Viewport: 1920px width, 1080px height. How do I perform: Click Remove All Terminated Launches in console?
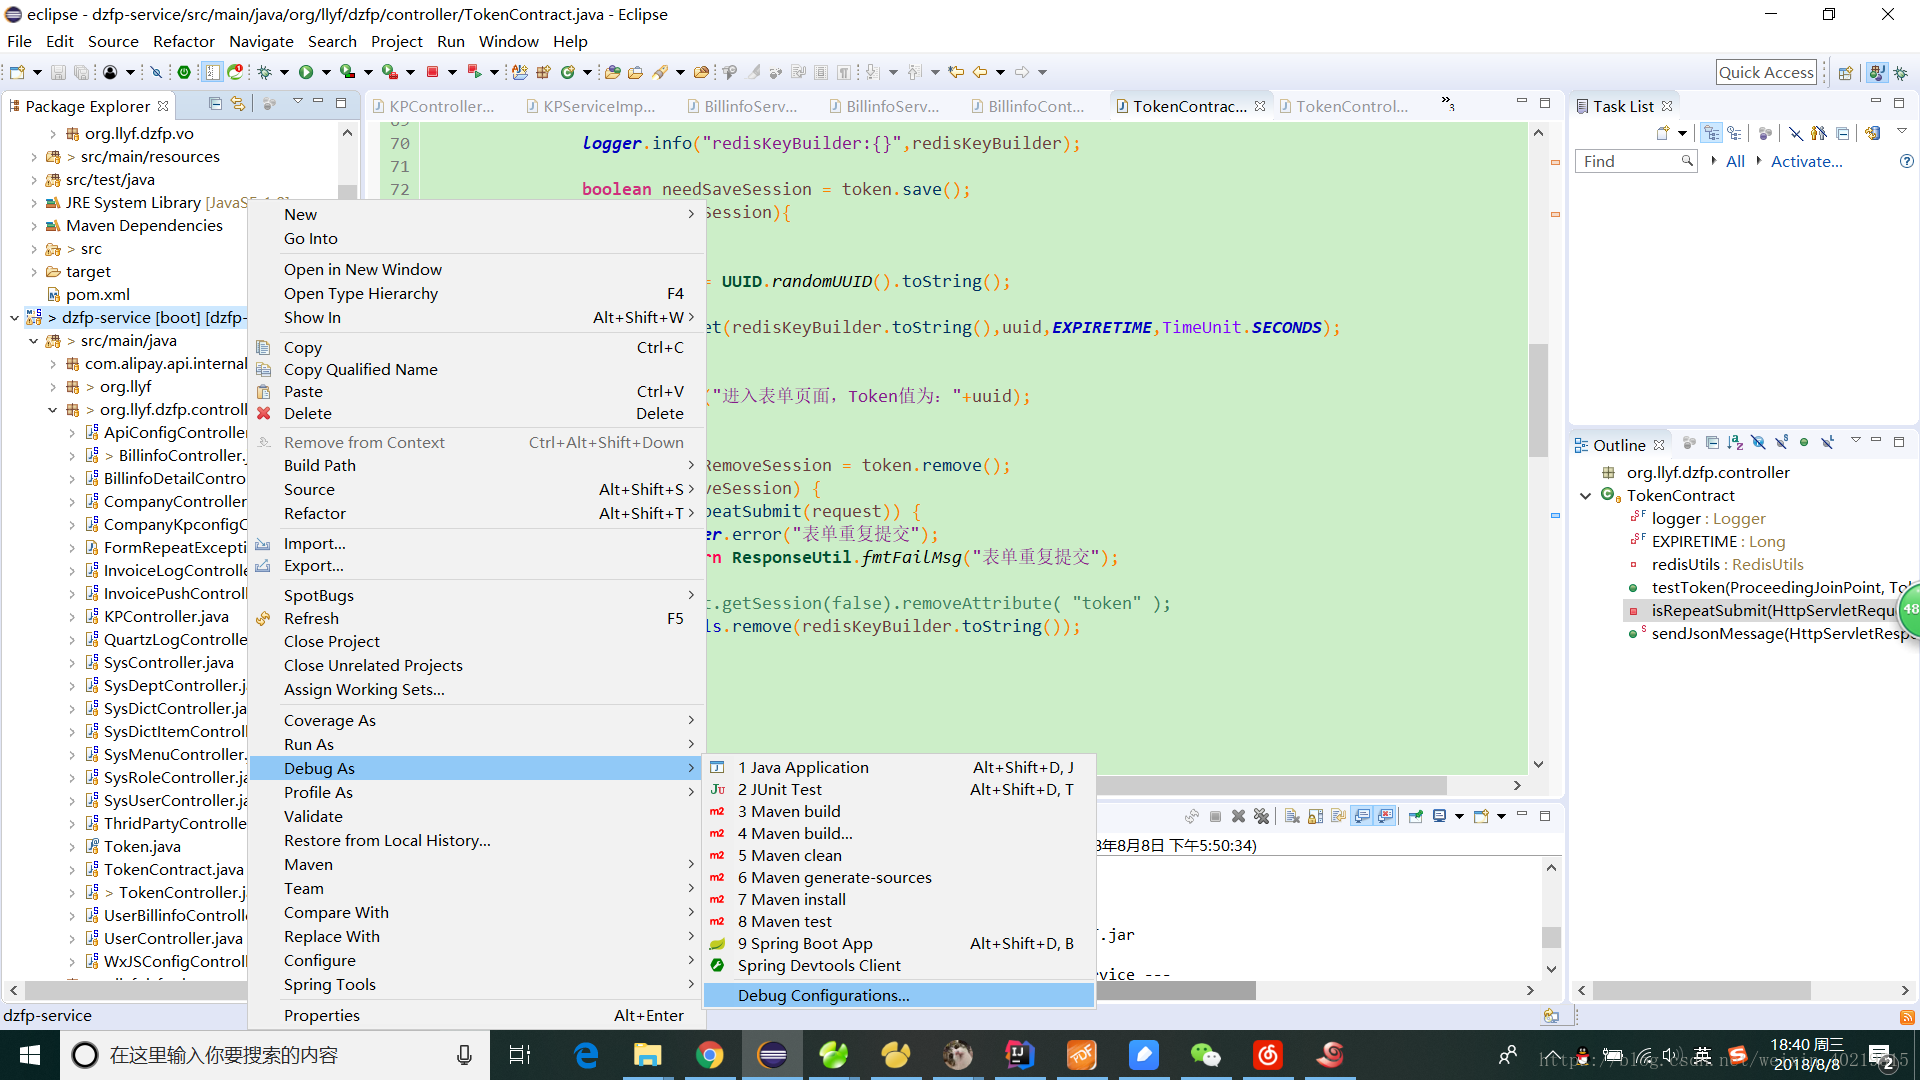pos(1261,816)
